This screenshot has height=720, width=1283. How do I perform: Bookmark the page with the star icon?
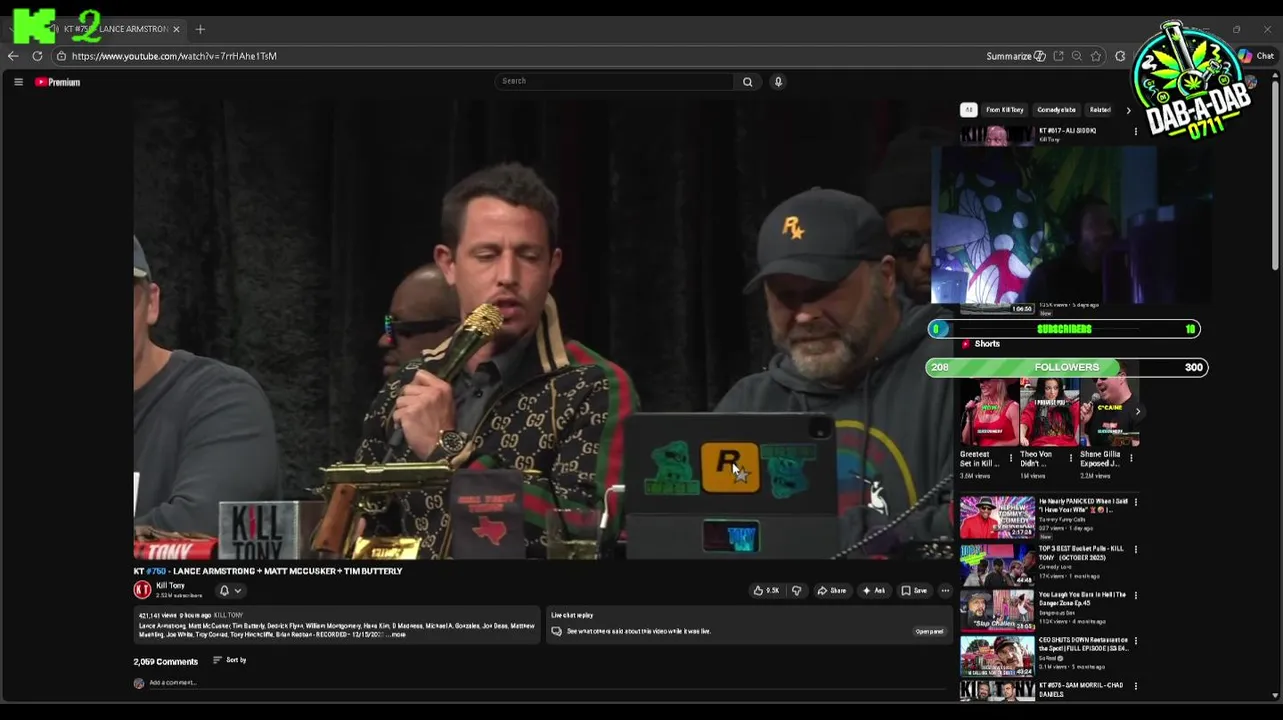[1096, 56]
